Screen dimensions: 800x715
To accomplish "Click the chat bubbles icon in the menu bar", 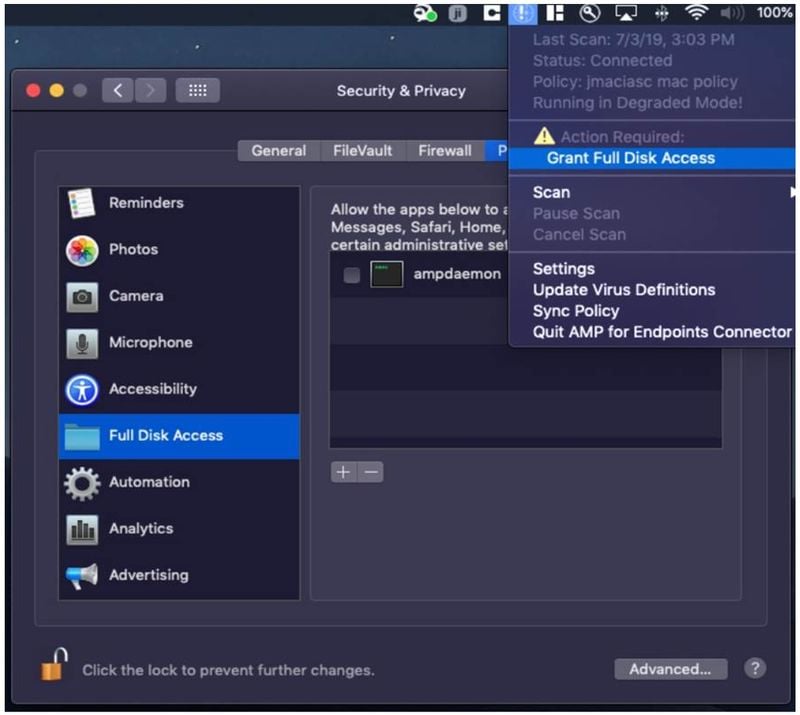I will [x=424, y=13].
